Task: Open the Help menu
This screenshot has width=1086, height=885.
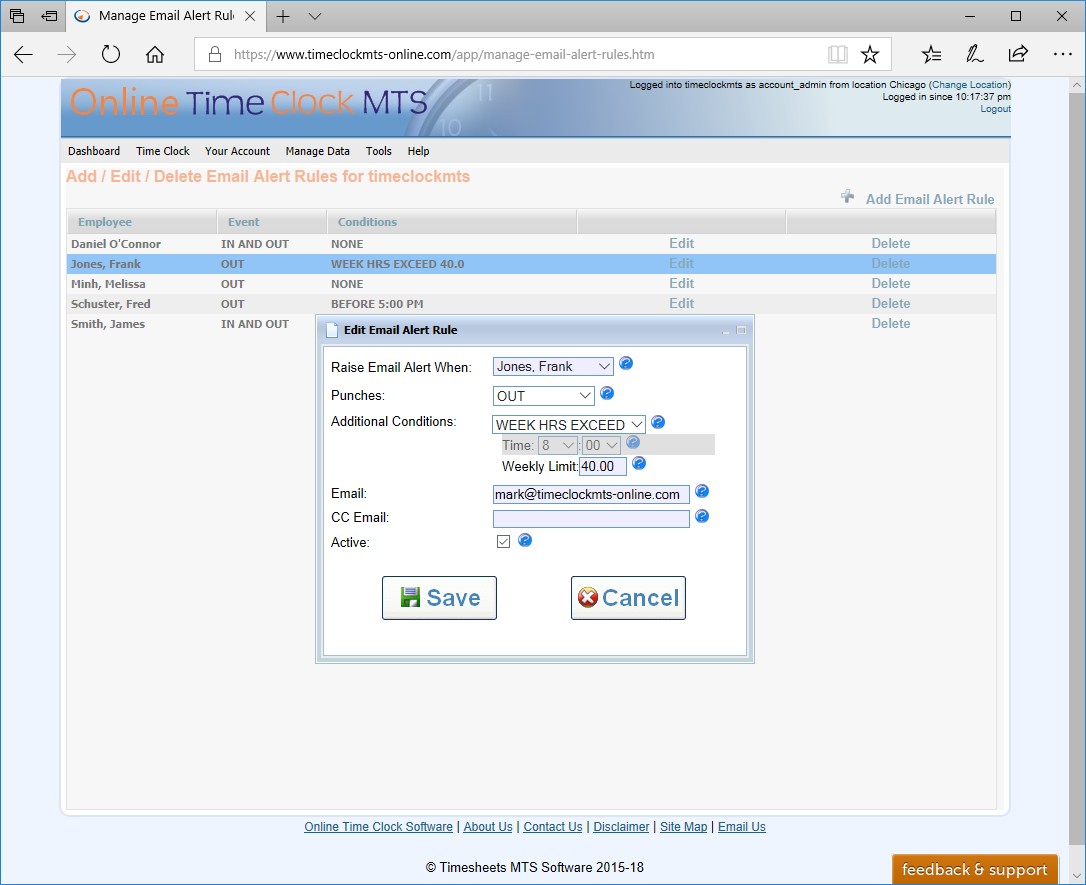Action: (x=418, y=151)
